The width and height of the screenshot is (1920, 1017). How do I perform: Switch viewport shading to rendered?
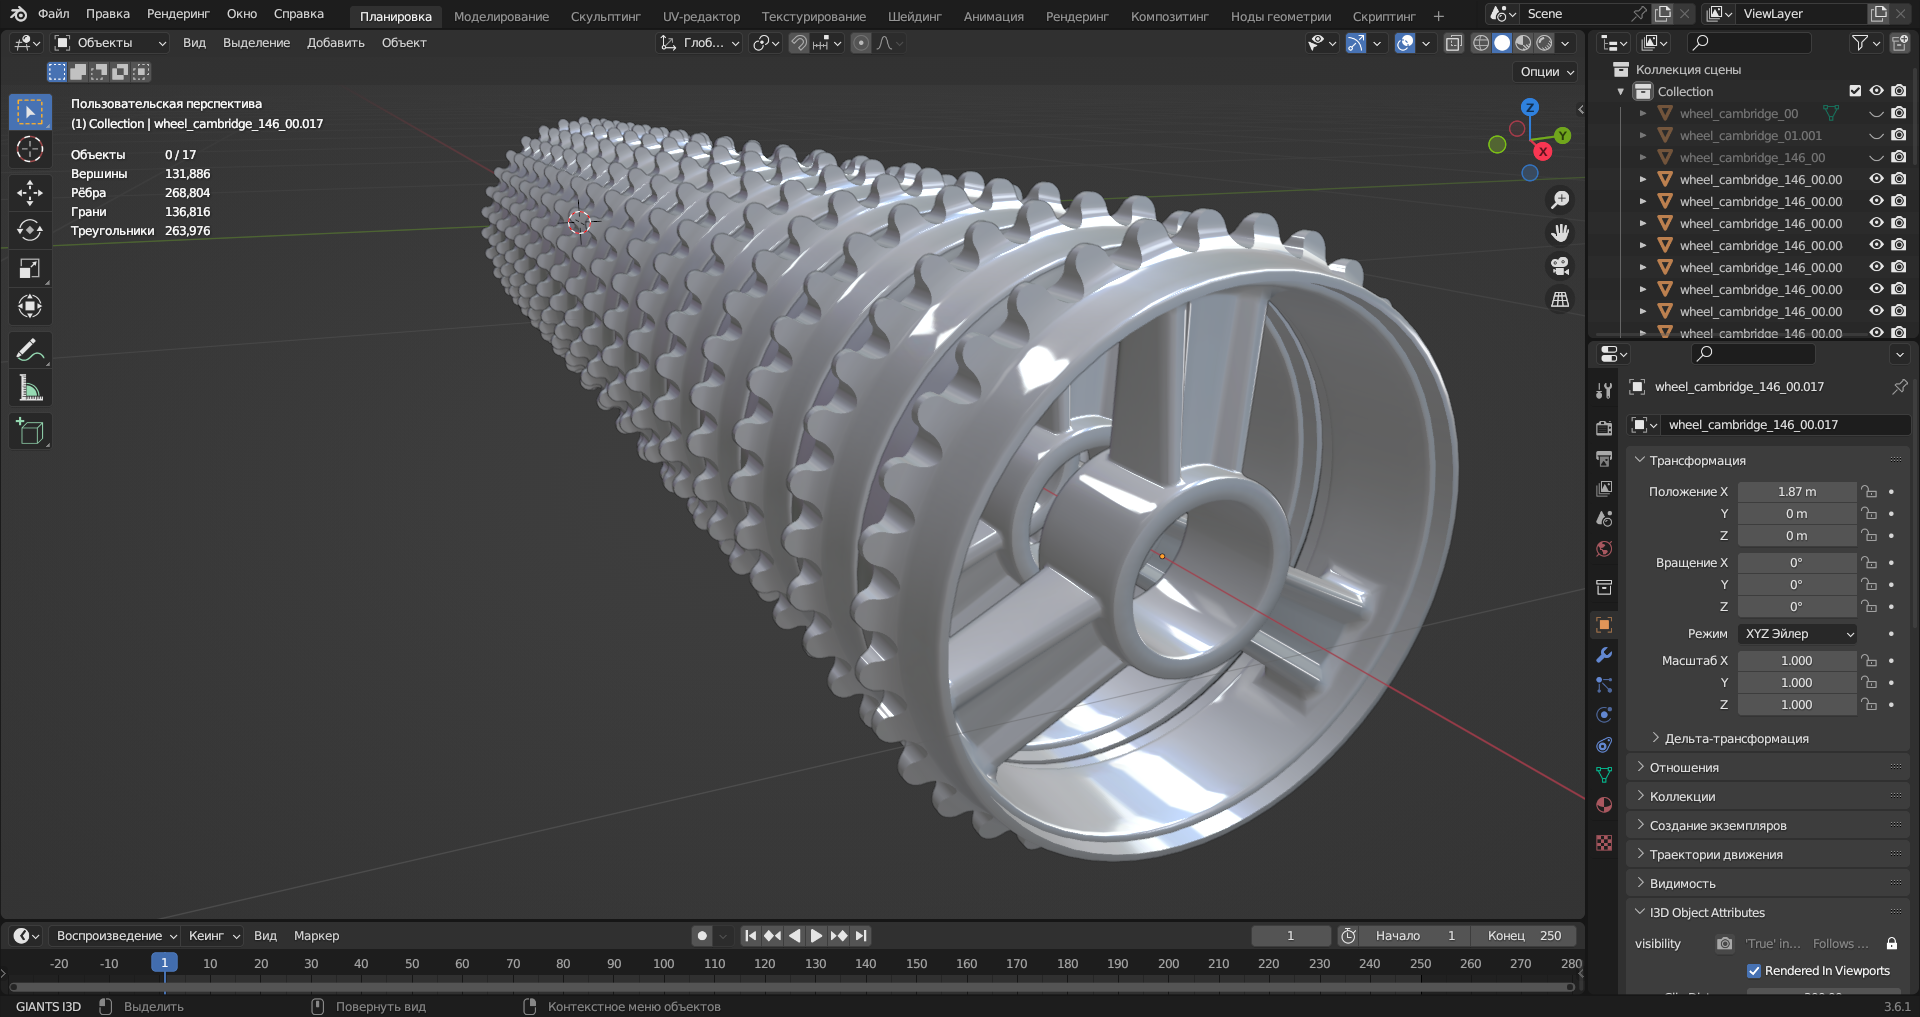[1544, 43]
